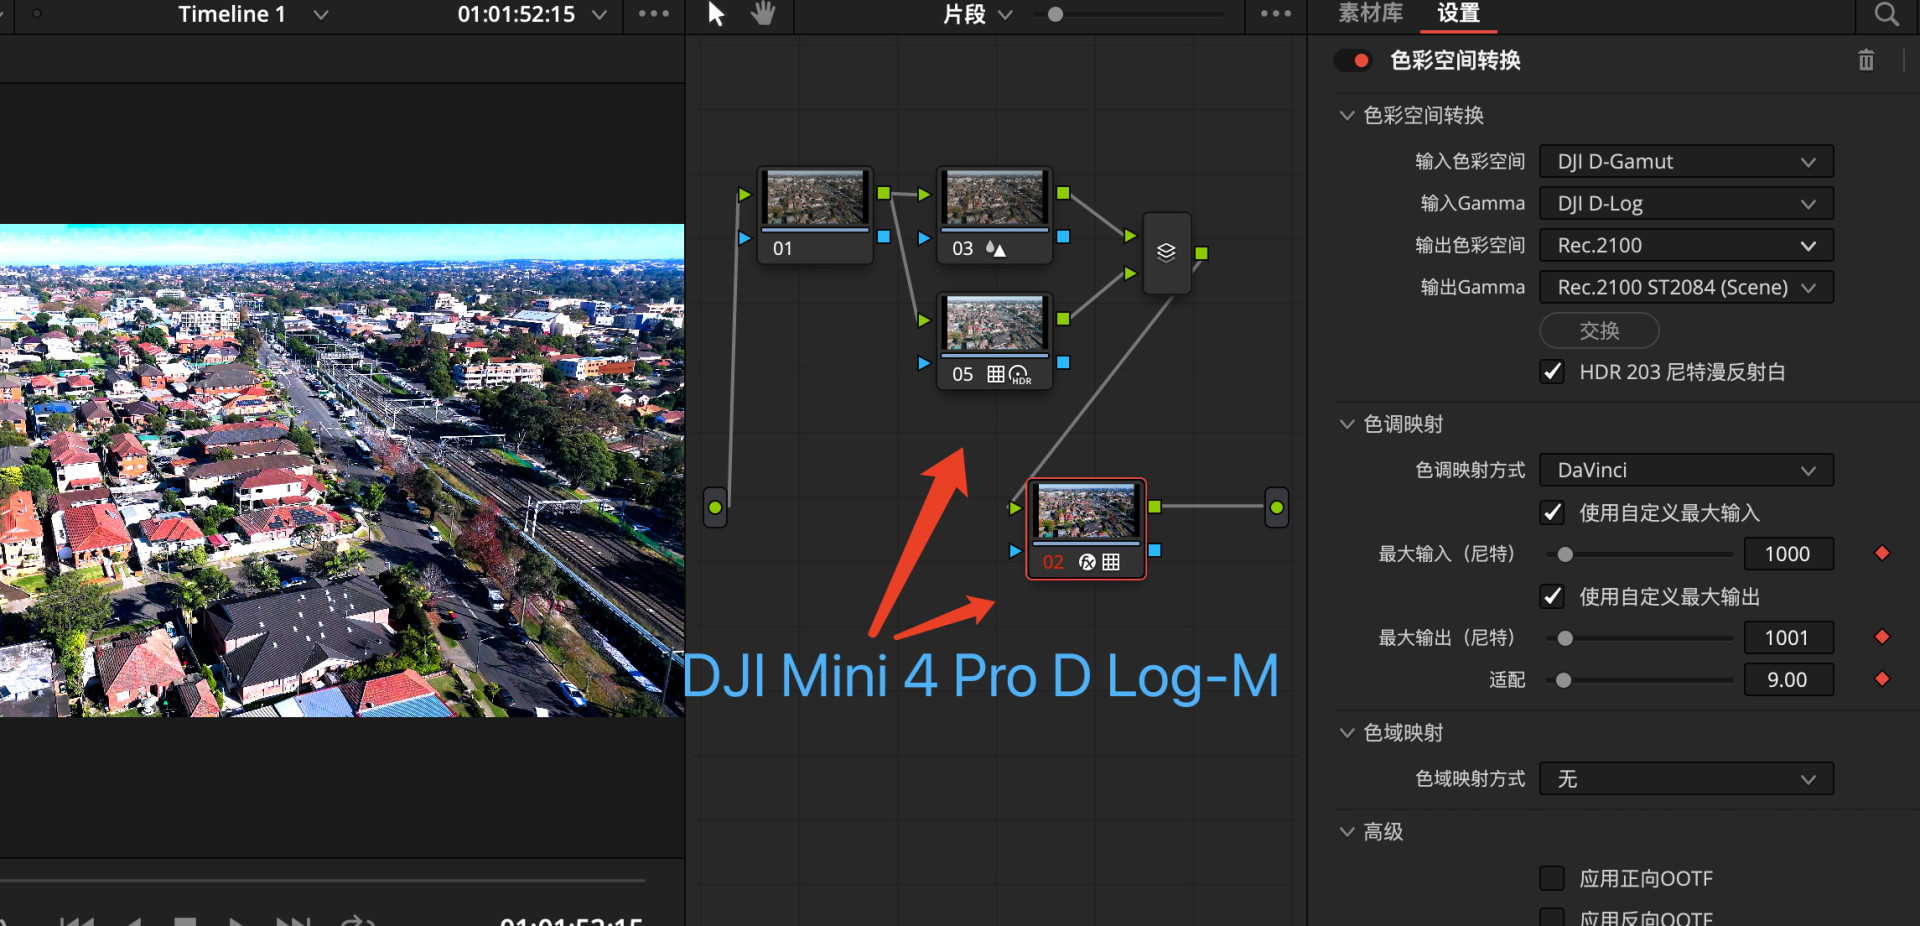This screenshot has width=1920, height=926.
Task: Select node 02 thumbnail
Action: [1087, 511]
